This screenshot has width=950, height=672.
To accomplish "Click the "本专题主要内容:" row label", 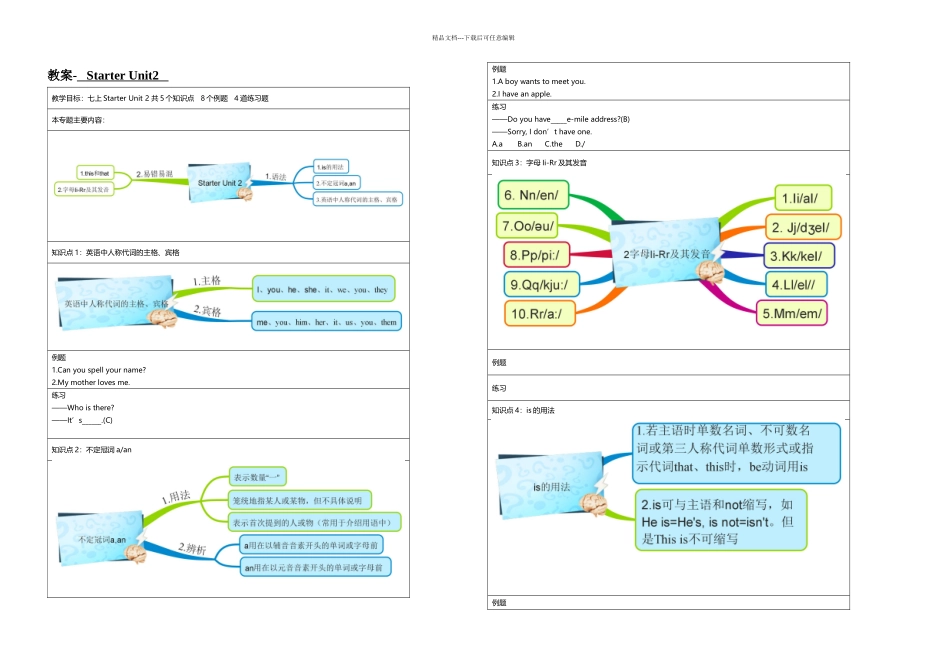I will (x=78, y=120).
